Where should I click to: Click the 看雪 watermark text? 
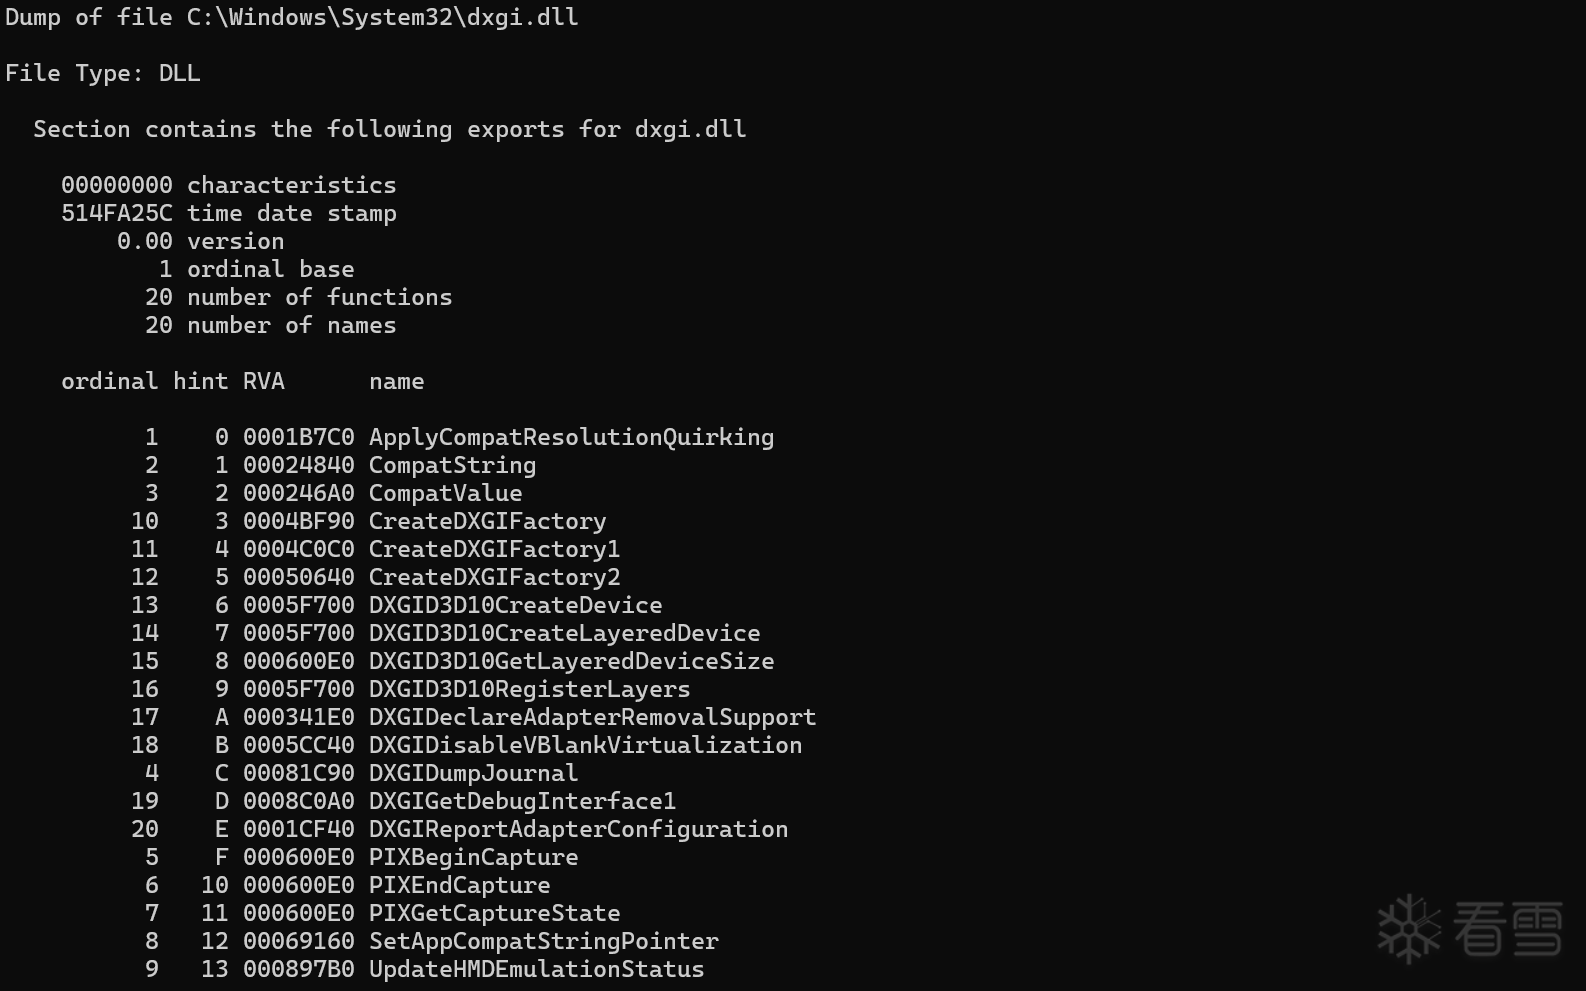(x=1508, y=928)
